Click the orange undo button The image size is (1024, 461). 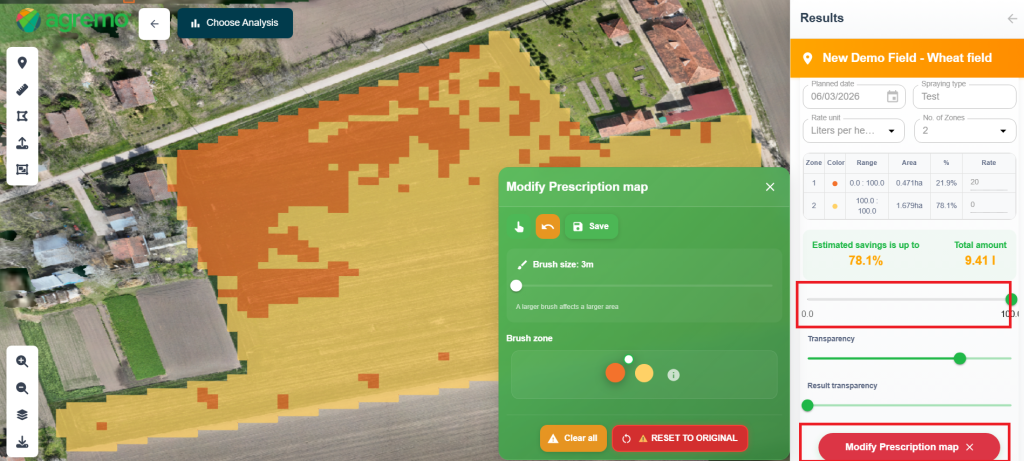pos(548,227)
